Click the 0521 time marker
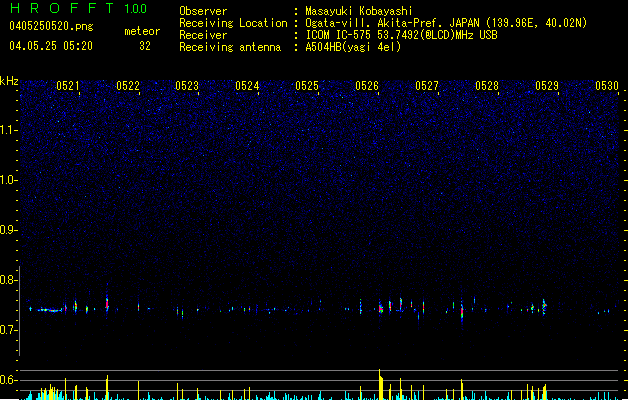This screenshot has width=629, height=400. point(68,86)
